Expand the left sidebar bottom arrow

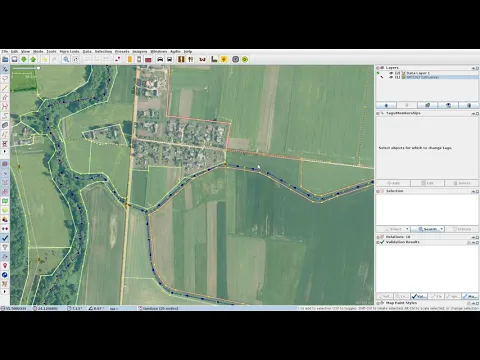pyautogui.click(x=5, y=292)
